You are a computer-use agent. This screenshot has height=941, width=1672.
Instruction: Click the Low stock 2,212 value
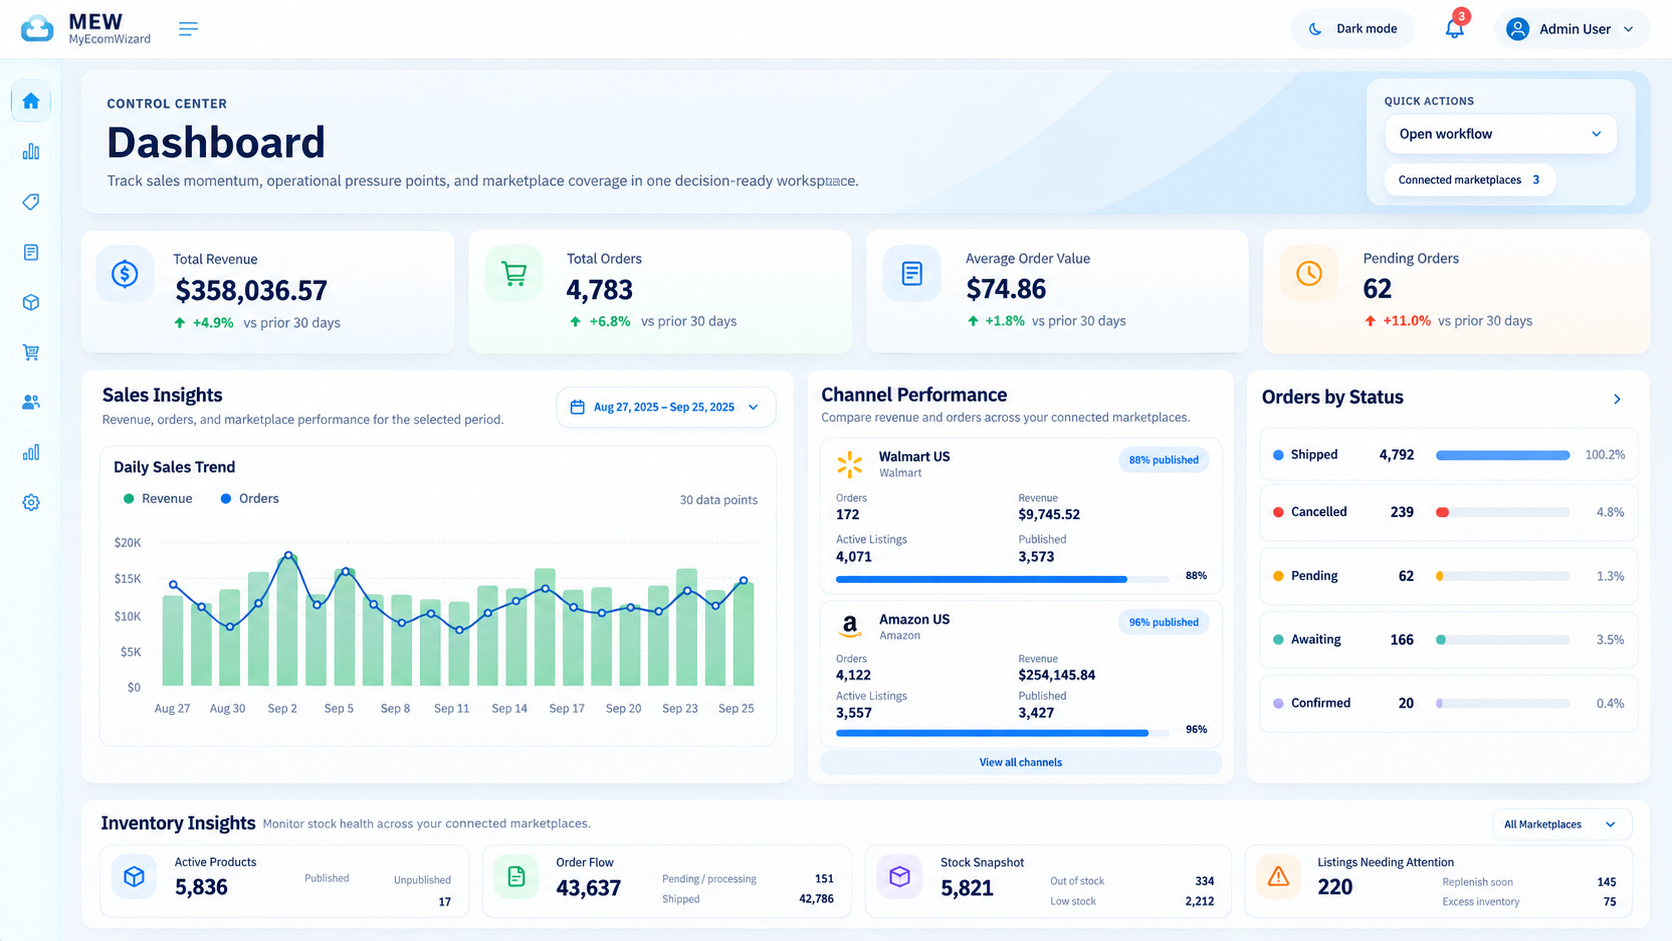[x=1199, y=901]
